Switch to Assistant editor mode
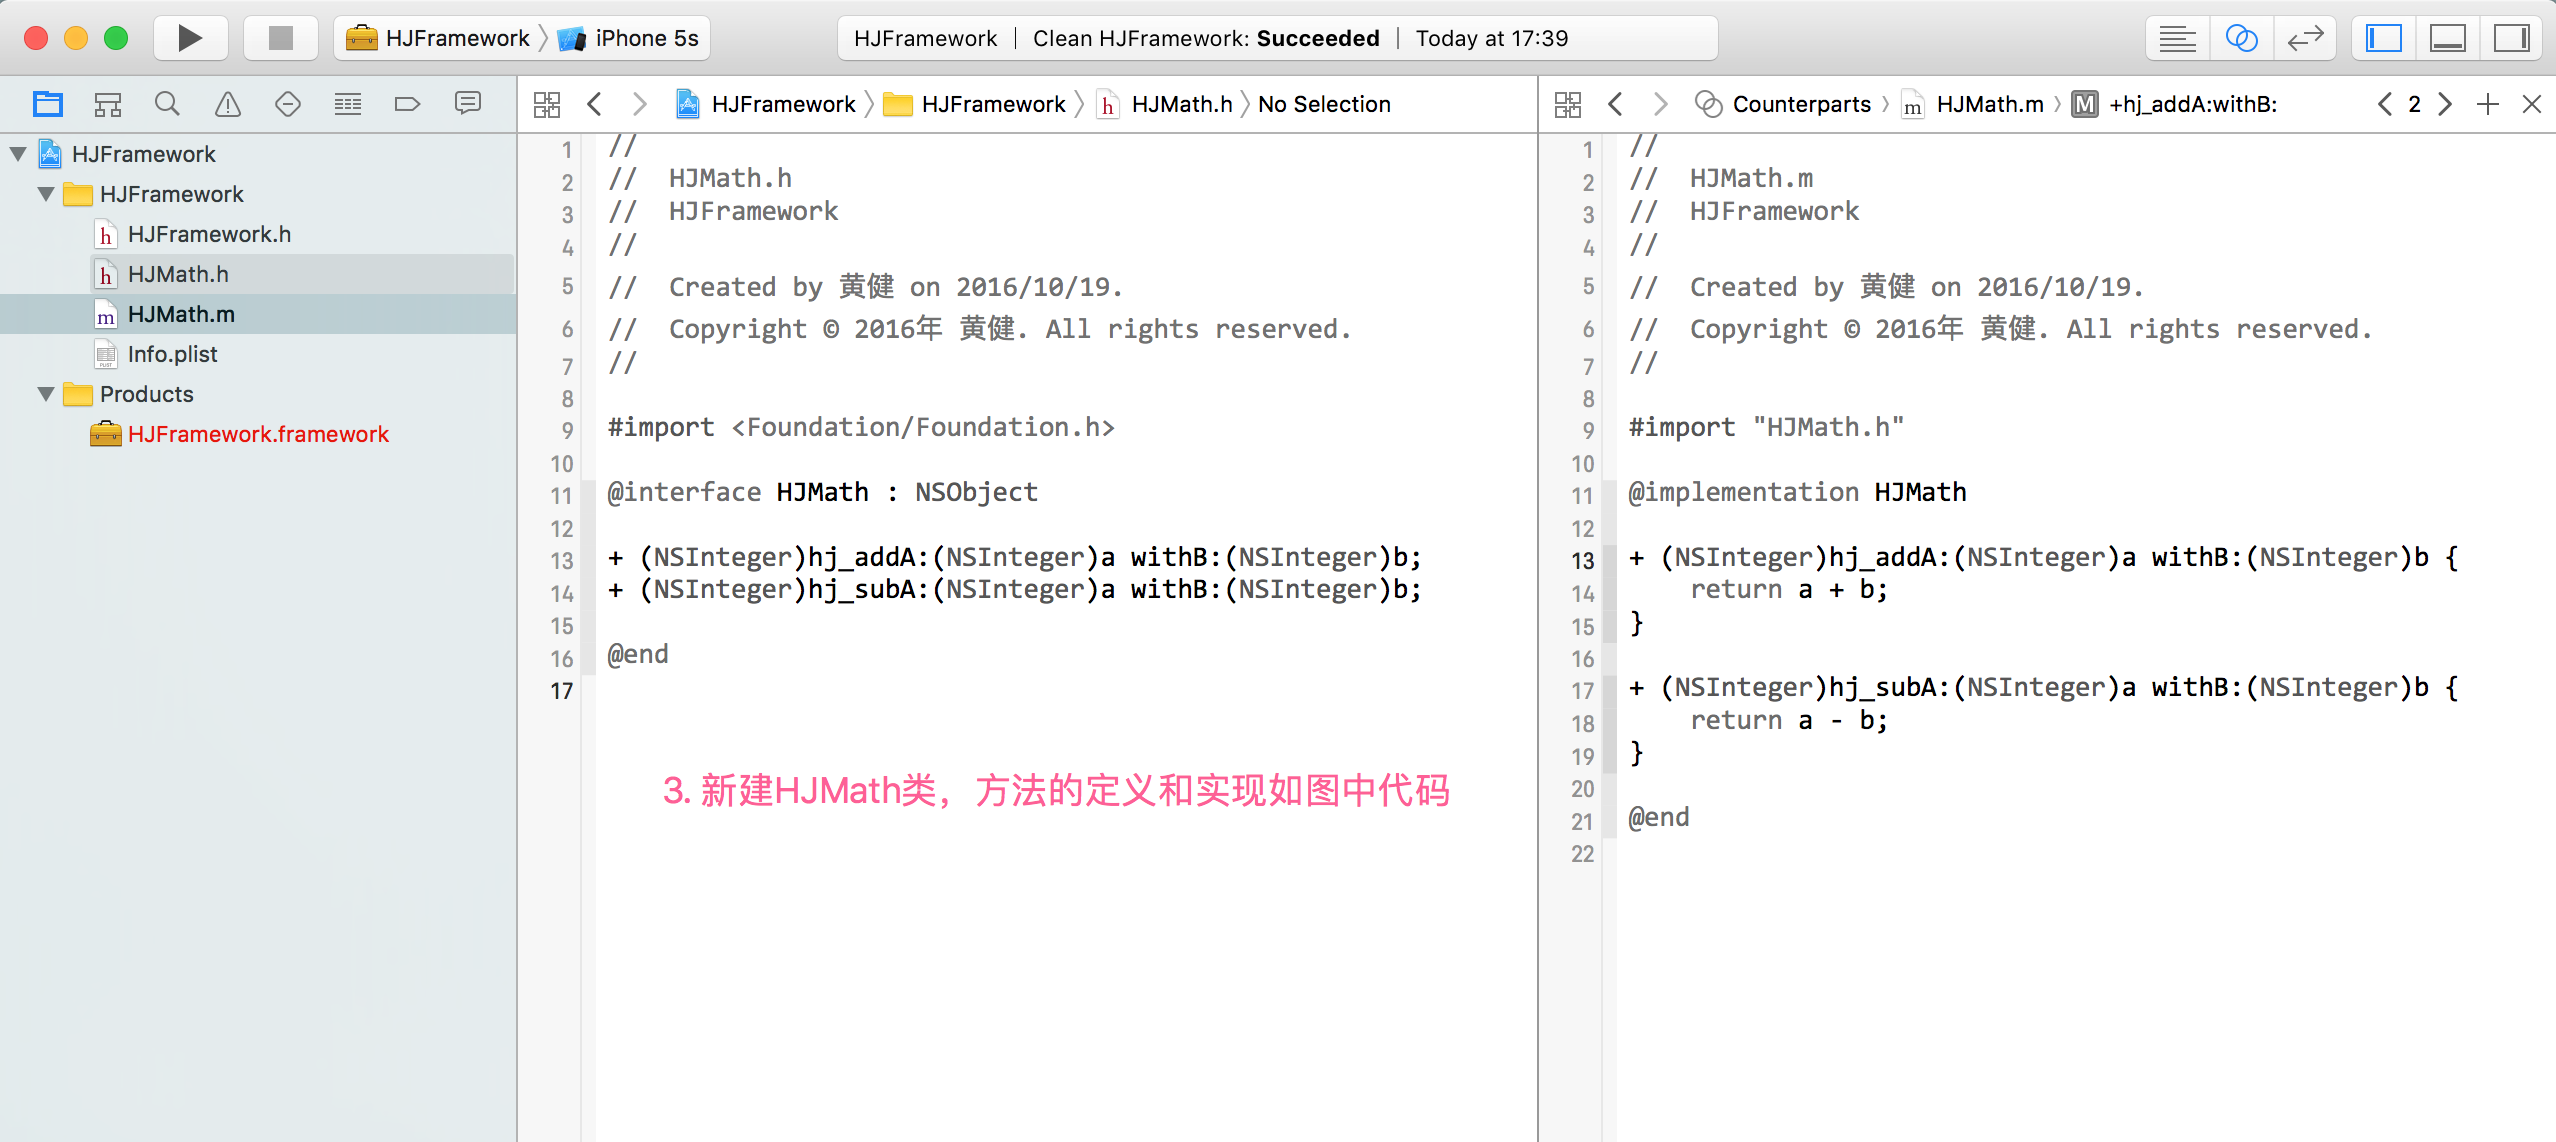 click(2241, 38)
